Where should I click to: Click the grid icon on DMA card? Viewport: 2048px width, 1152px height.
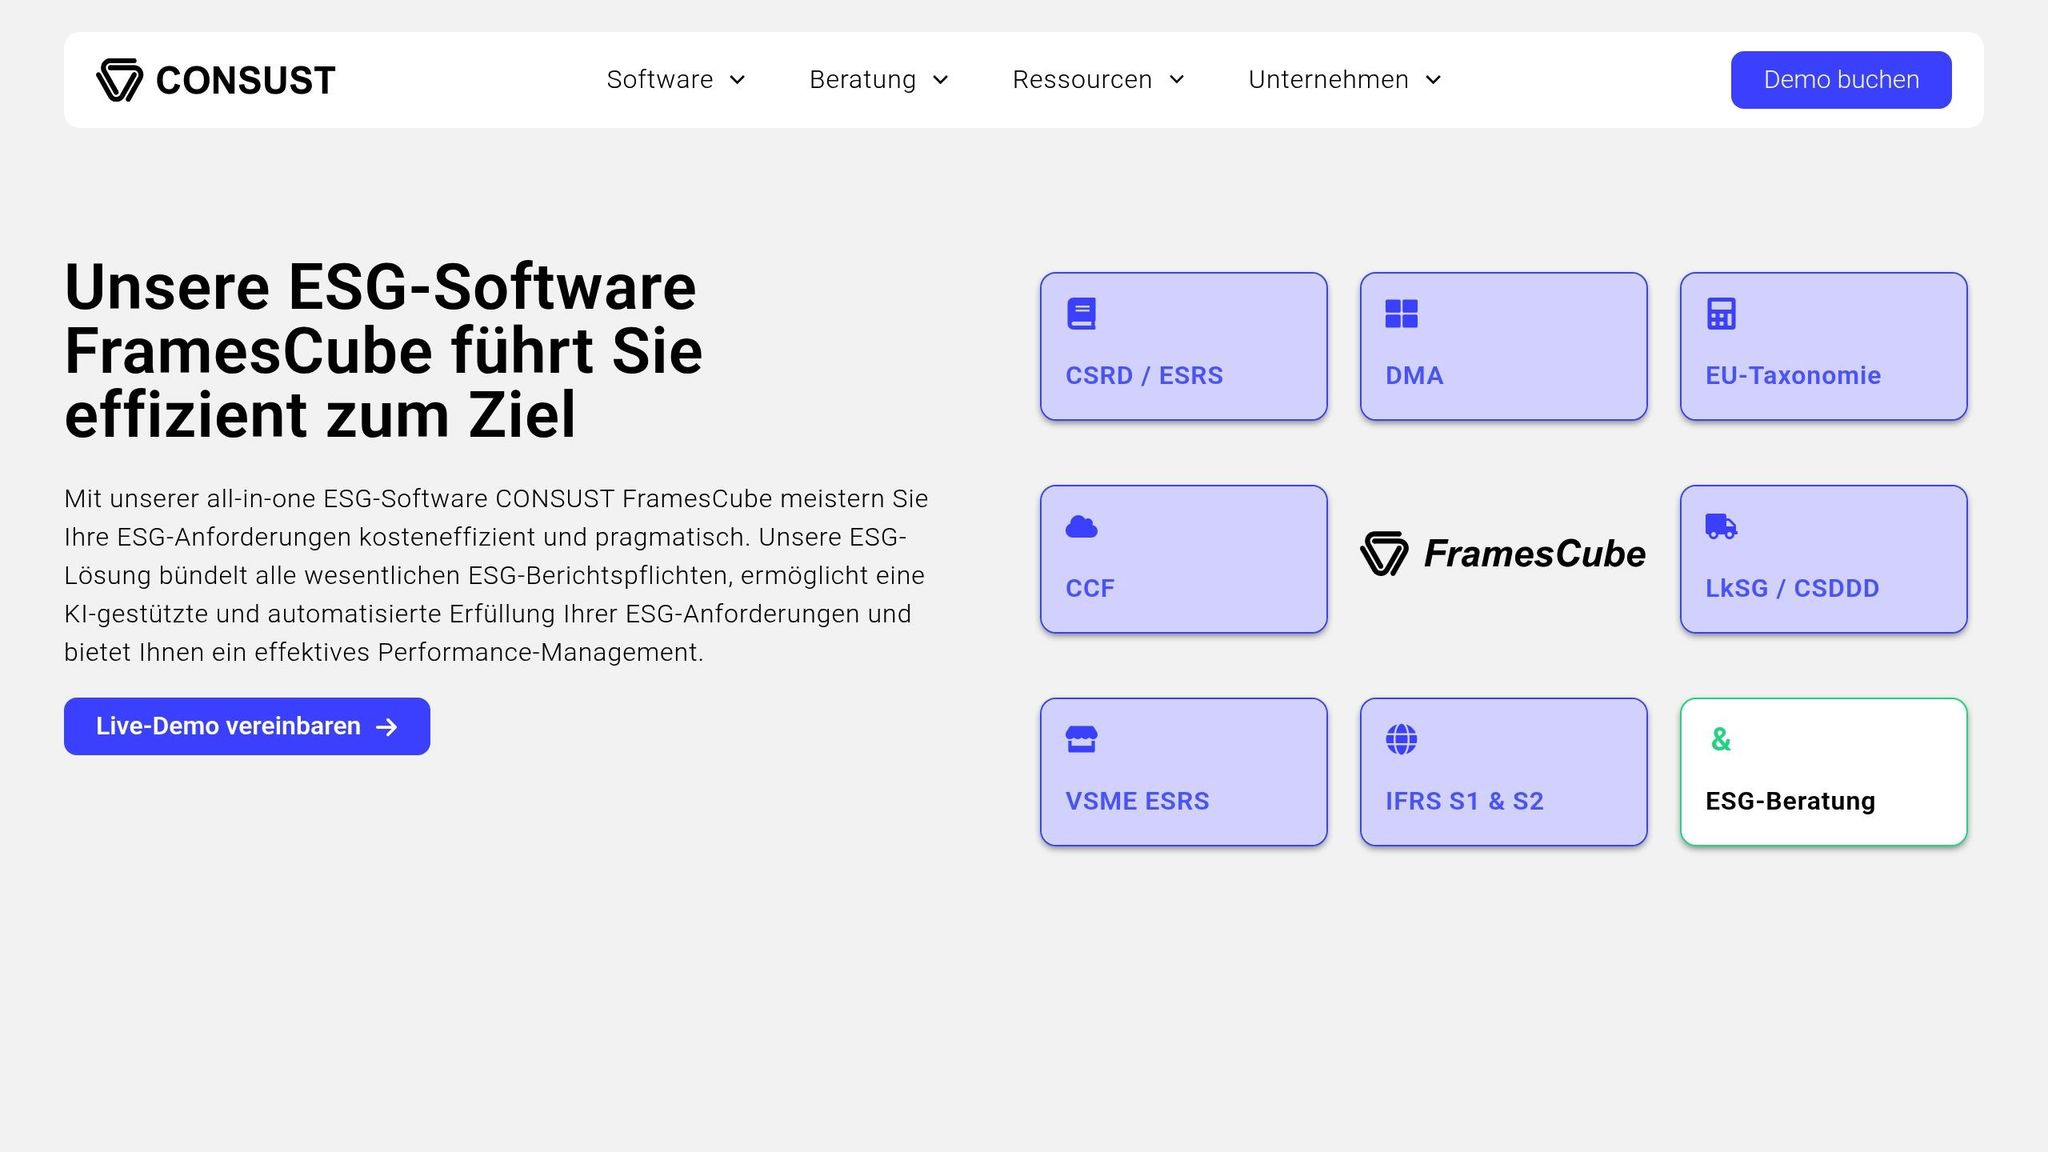(x=1401, y=314)
